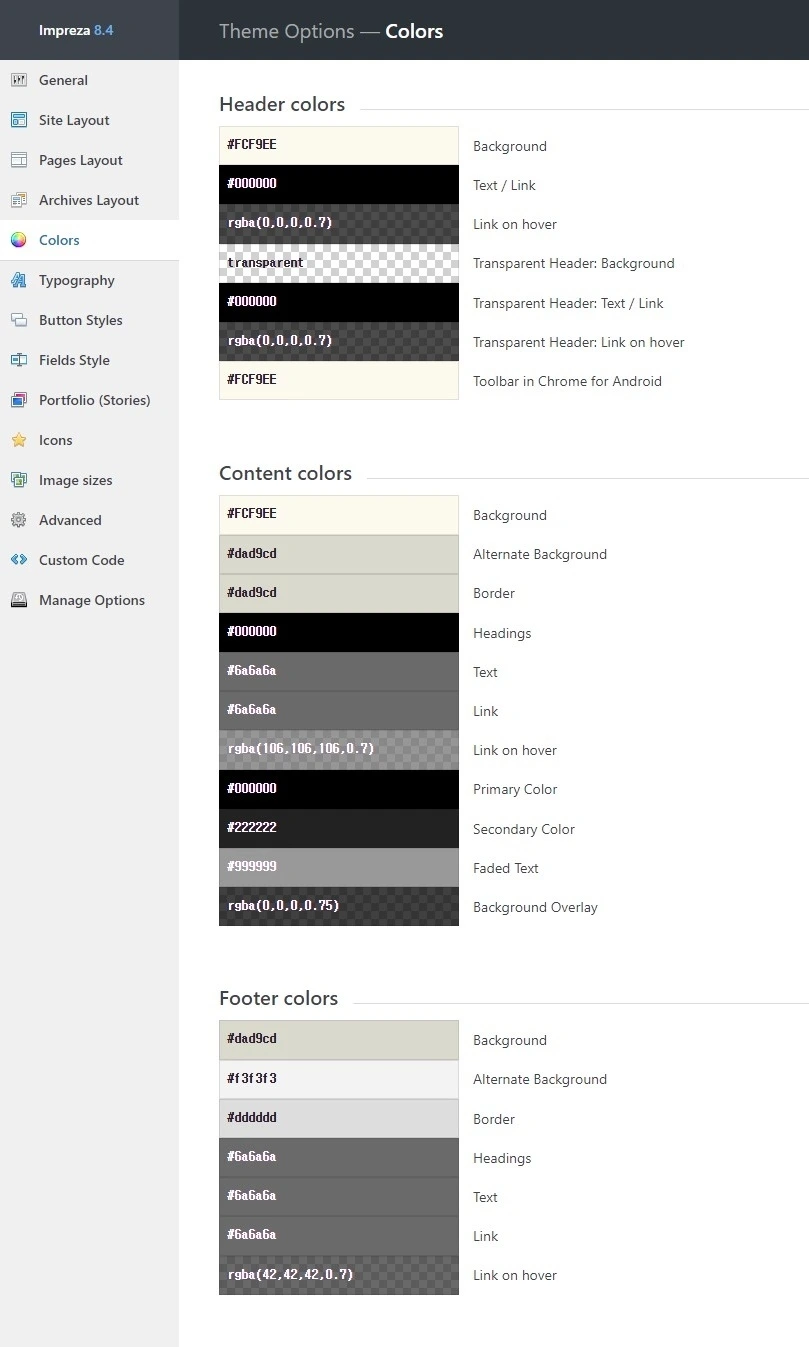Click the Background Overlay label
The image size is (809, 1347).
(535, 907)
